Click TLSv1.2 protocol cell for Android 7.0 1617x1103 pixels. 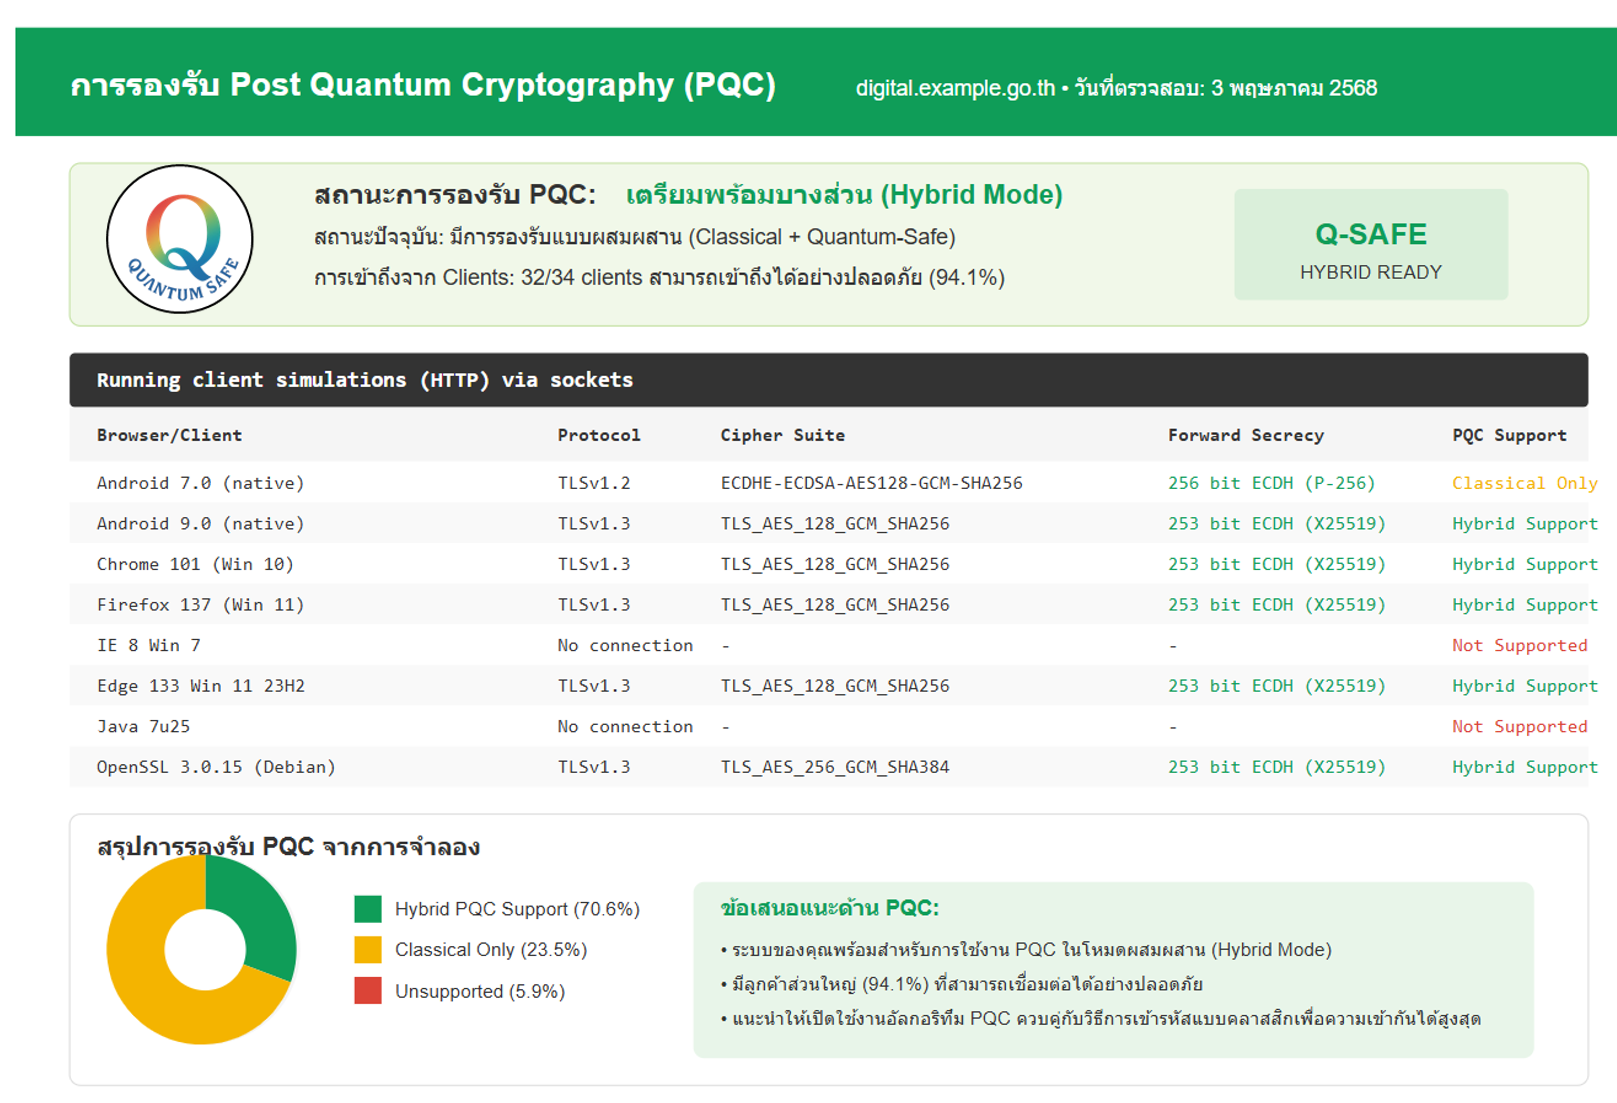click(x=594, y=483)
